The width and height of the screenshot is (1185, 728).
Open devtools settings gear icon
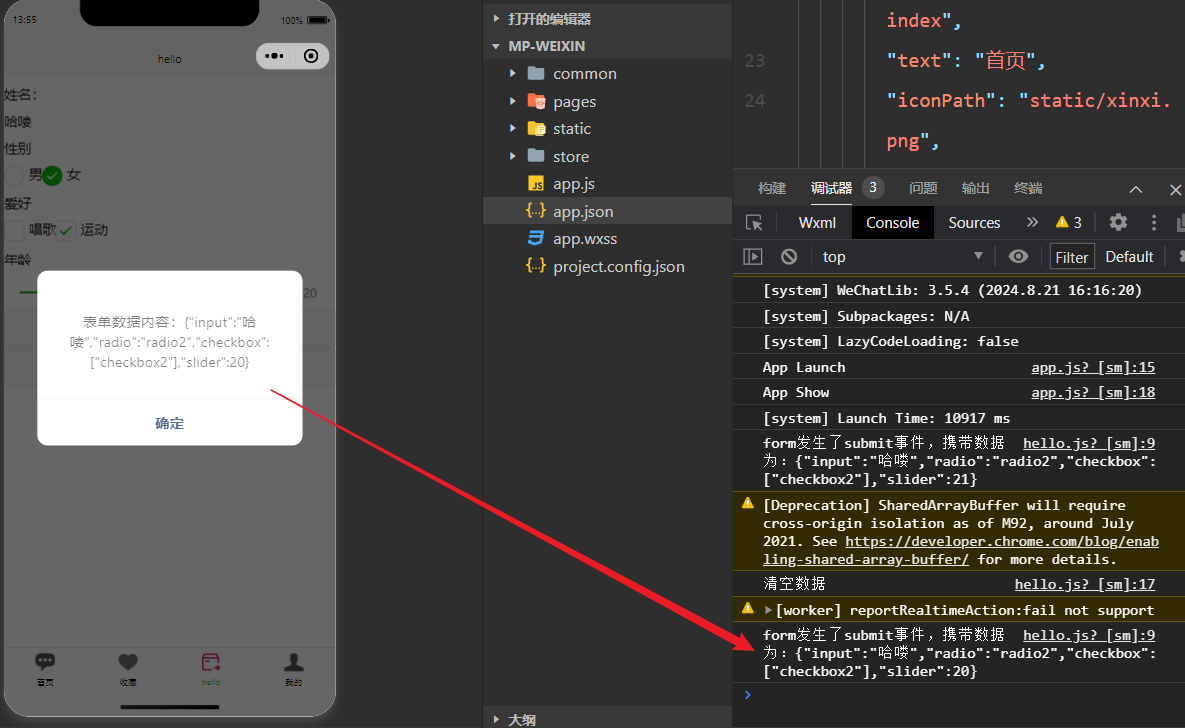tap(1118, 222)
